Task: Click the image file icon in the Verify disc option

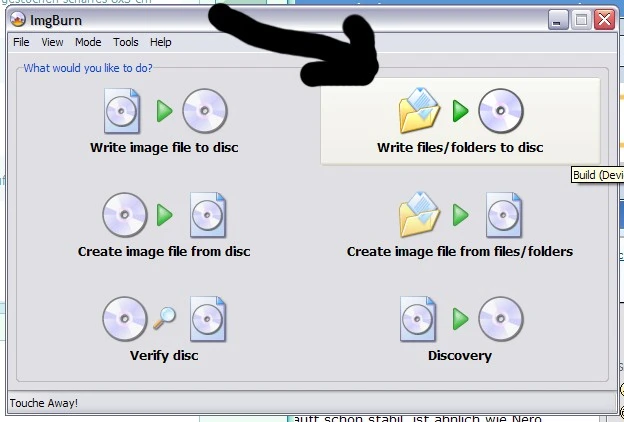Action: [x=208, y=319]
